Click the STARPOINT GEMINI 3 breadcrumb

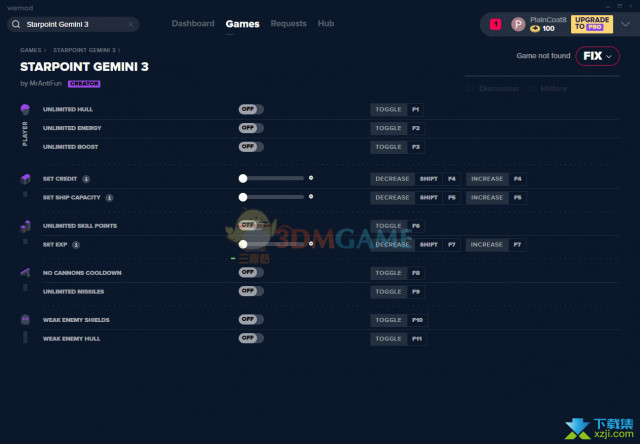click(x=84, y=50)
